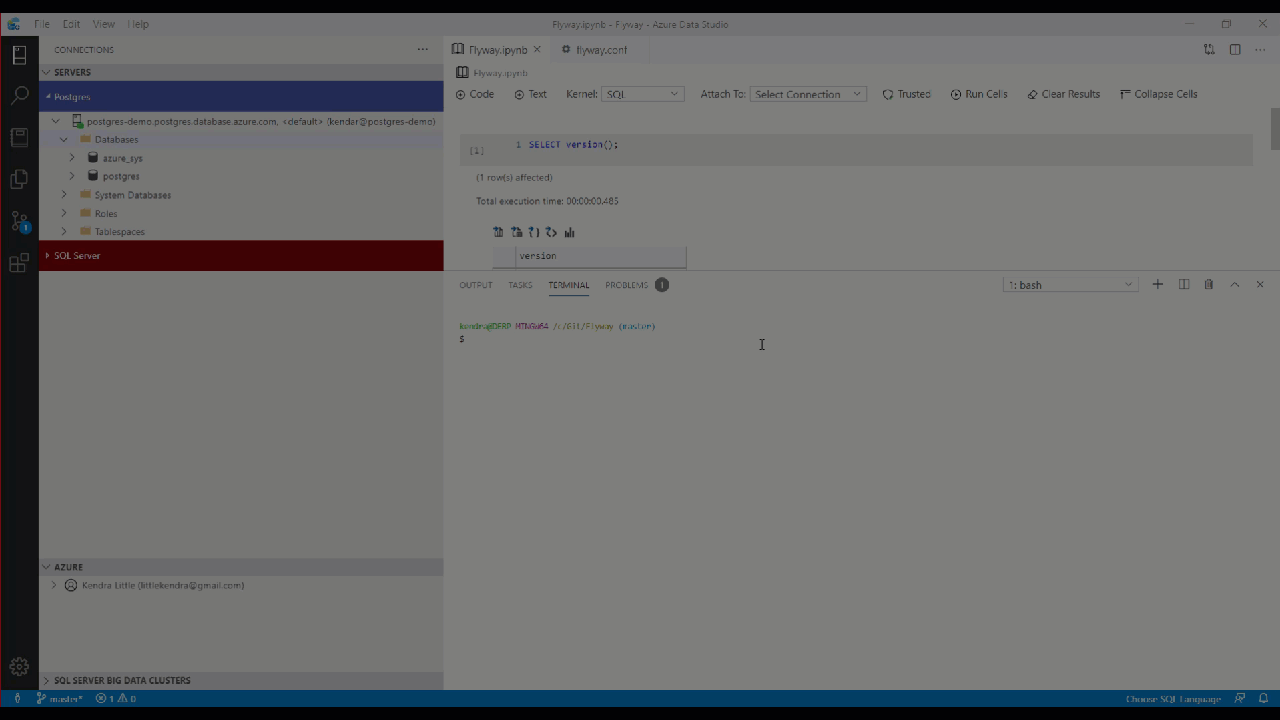Click Run Cells in notebook toolbar

(x=979, y=94)
